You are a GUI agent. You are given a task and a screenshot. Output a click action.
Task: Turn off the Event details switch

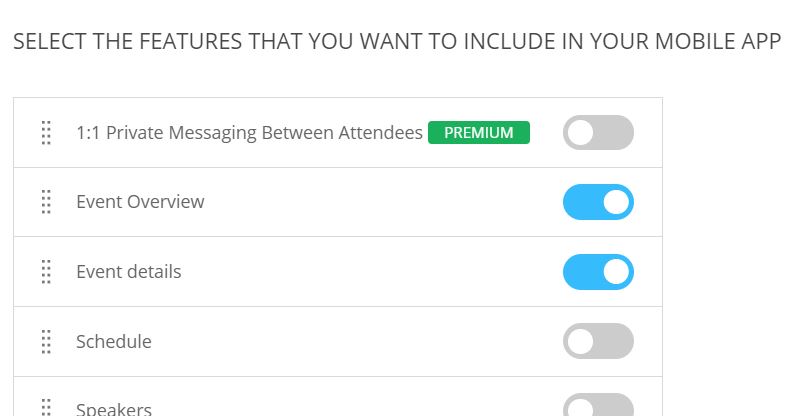[598, 272]
